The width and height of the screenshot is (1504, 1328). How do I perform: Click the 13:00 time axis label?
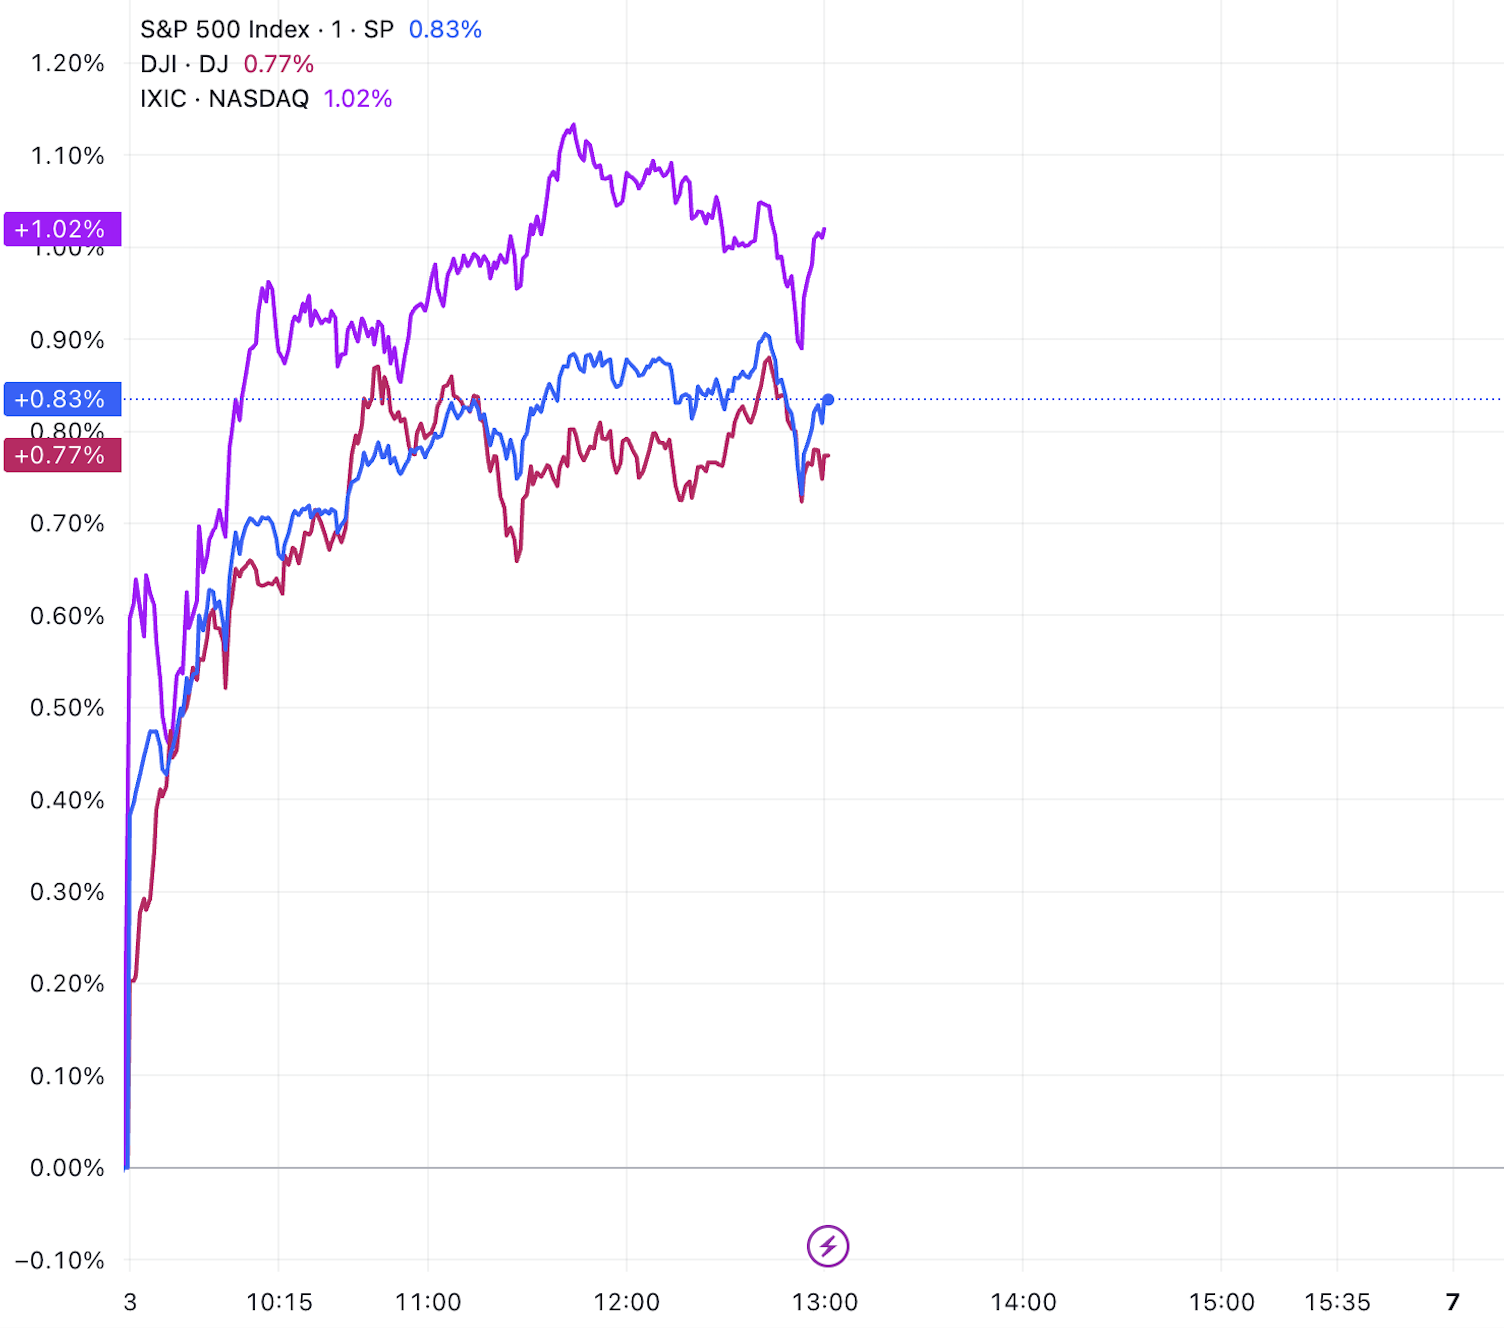825,1302
